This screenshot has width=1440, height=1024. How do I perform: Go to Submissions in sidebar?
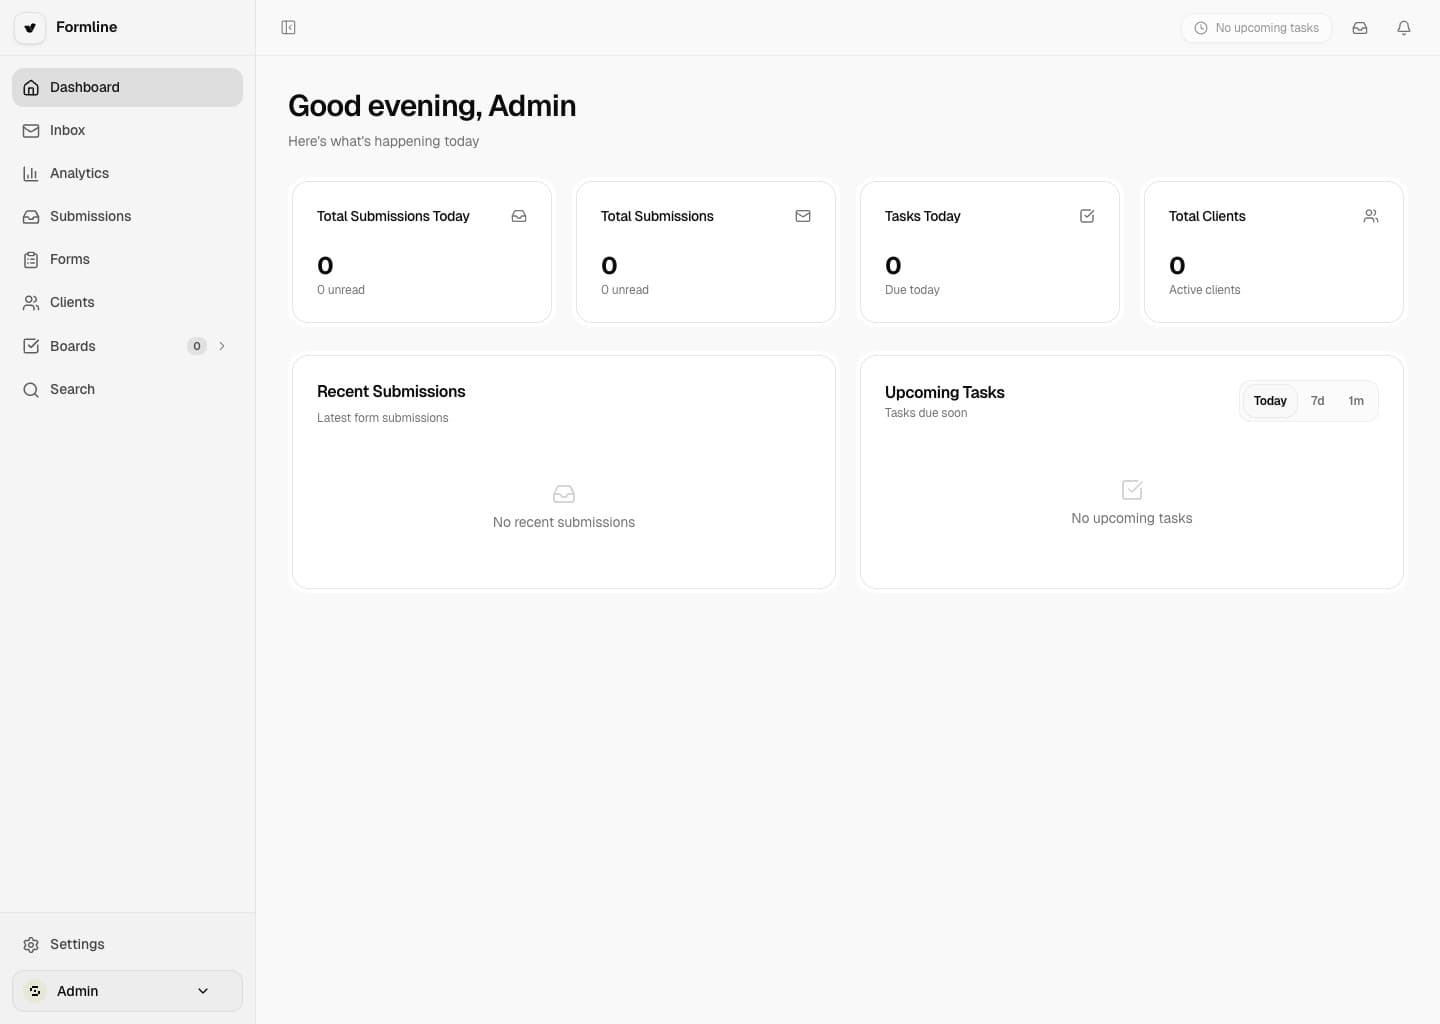[x=90, y=217]
